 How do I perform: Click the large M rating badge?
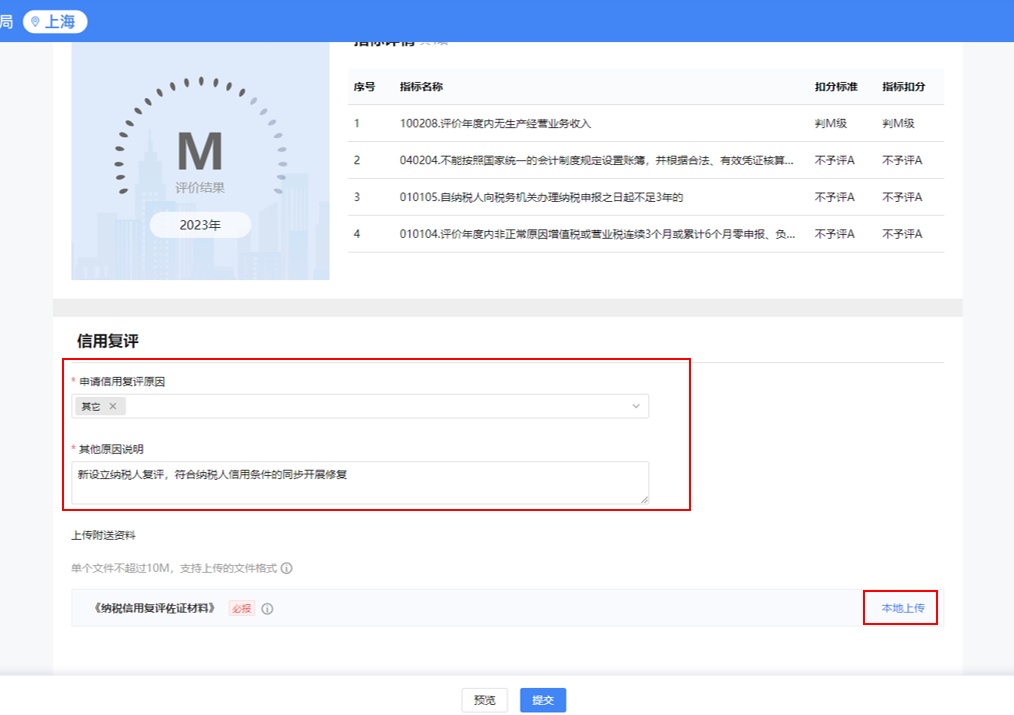pos(199,150)
